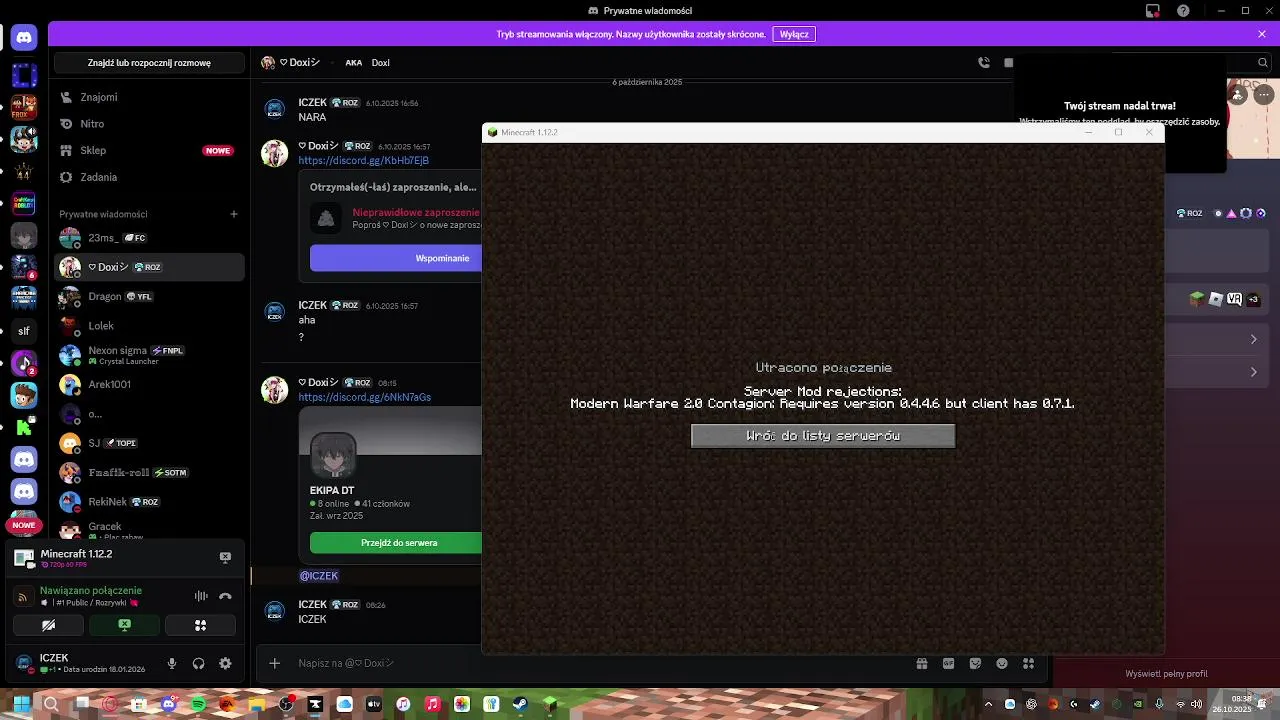Screen dimensions: 1280x720
Task: Open Discord user settings gear
Action: point(225,663)
